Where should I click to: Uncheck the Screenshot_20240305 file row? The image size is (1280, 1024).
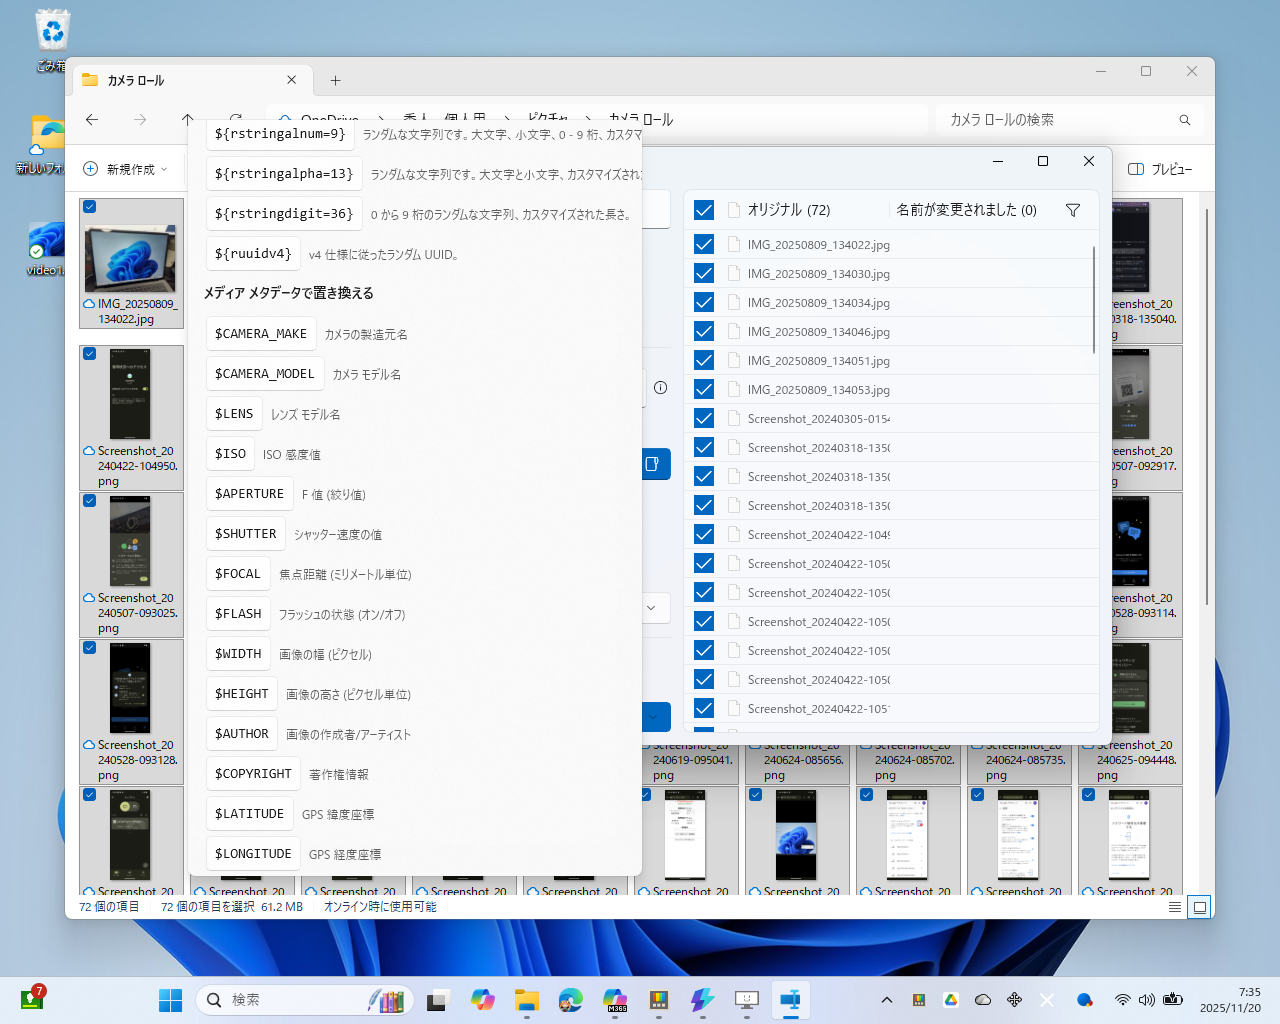coord(704,418)
